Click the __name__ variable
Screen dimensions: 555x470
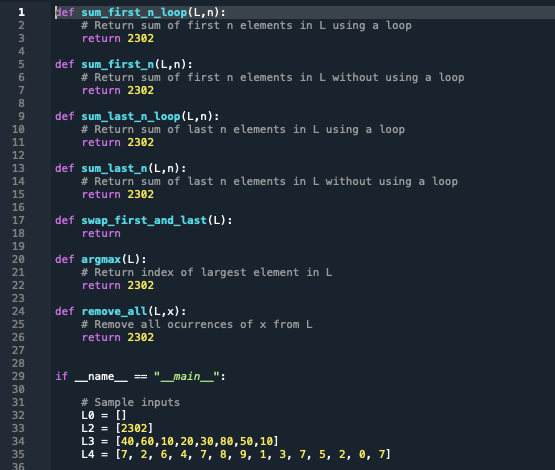(101, 376)
